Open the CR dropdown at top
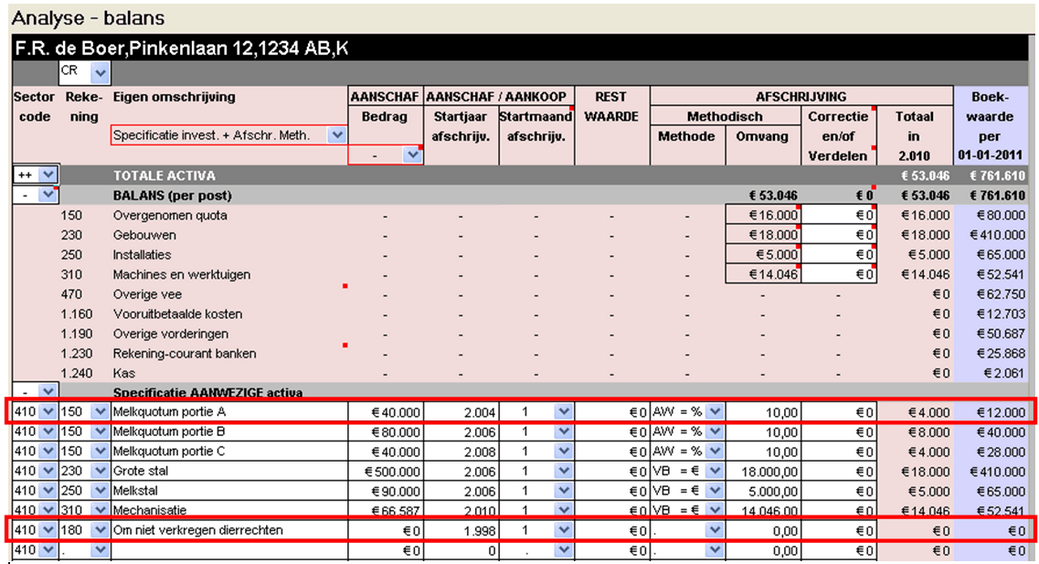 (99, 73)
